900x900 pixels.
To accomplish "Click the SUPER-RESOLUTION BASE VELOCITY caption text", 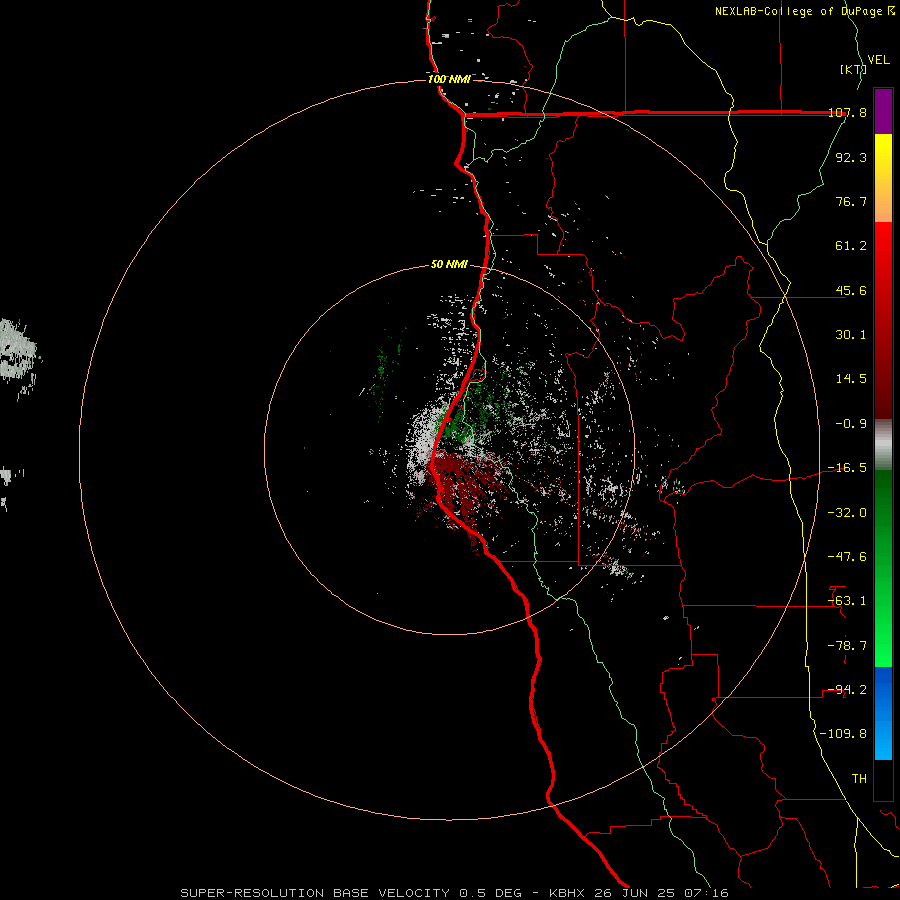I will click(315, 893).
